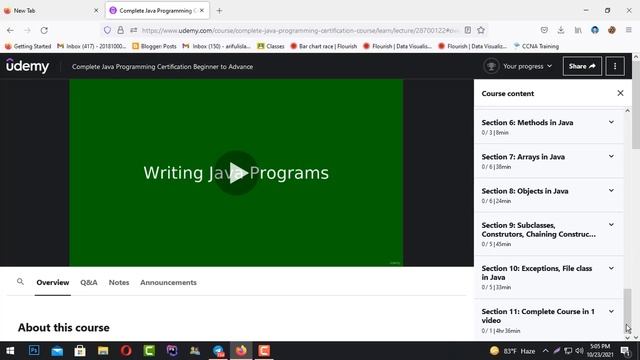The image size is (640, 360).
Task: Click the volume speaker tray icon
Action: (x=579, y=351)
